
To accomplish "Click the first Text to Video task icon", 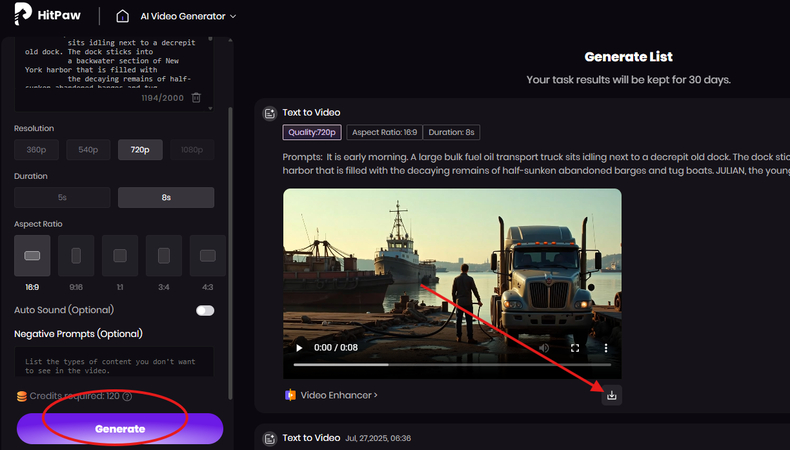I will [x=270, y=113].
